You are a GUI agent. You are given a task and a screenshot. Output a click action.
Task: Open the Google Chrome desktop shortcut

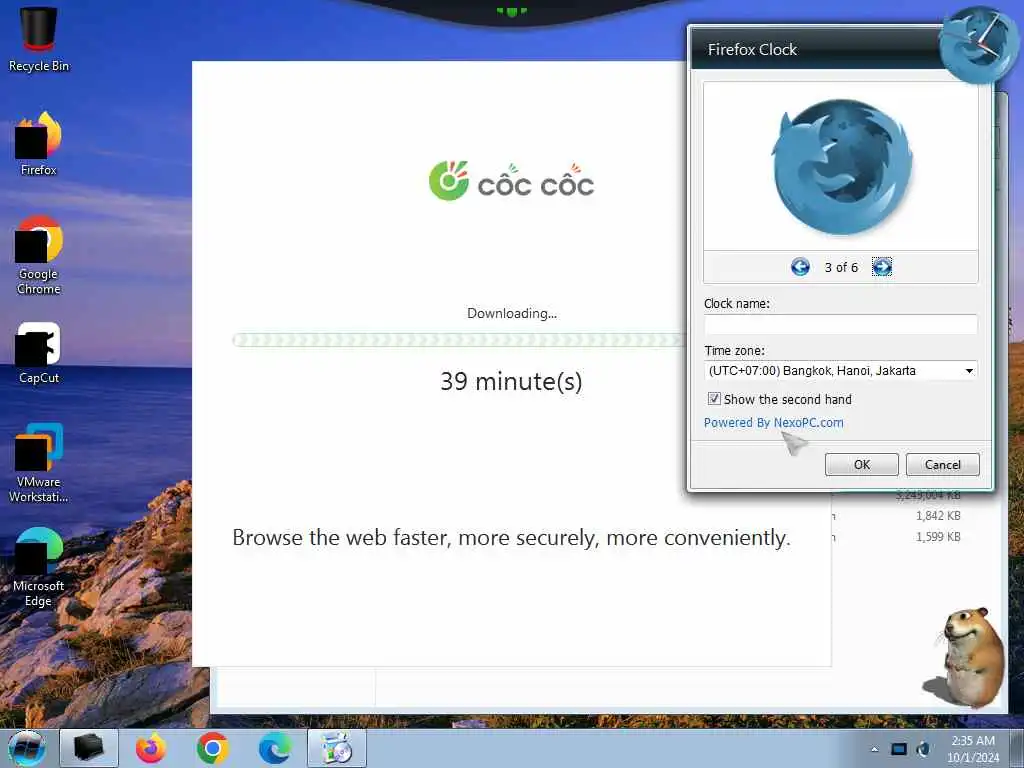coord(39,255)
